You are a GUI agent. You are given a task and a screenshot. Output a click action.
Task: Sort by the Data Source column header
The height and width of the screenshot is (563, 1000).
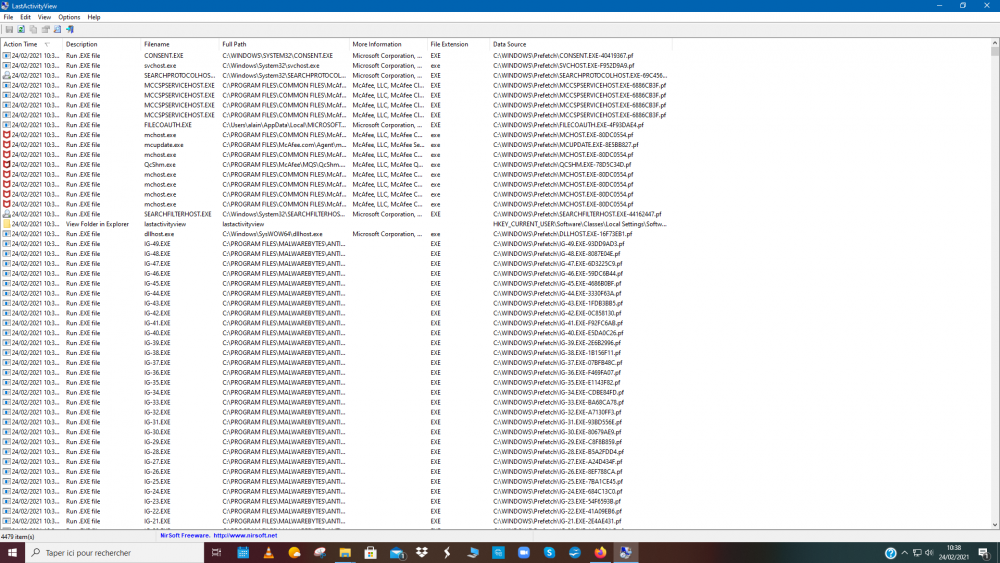[509, 44]
